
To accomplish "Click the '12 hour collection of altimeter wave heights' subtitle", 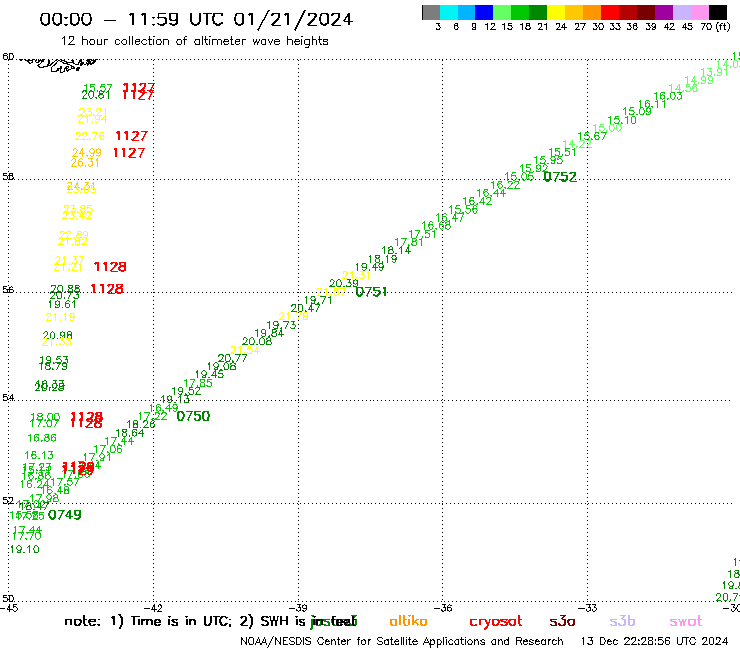I will click(x=194, y=41).
